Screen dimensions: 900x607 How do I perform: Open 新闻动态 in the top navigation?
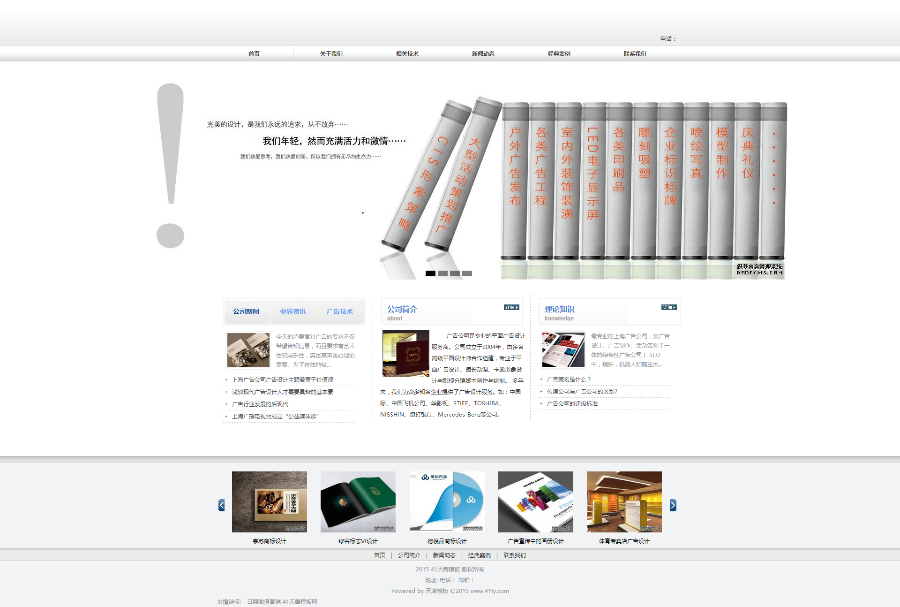(x=483, y=53)
